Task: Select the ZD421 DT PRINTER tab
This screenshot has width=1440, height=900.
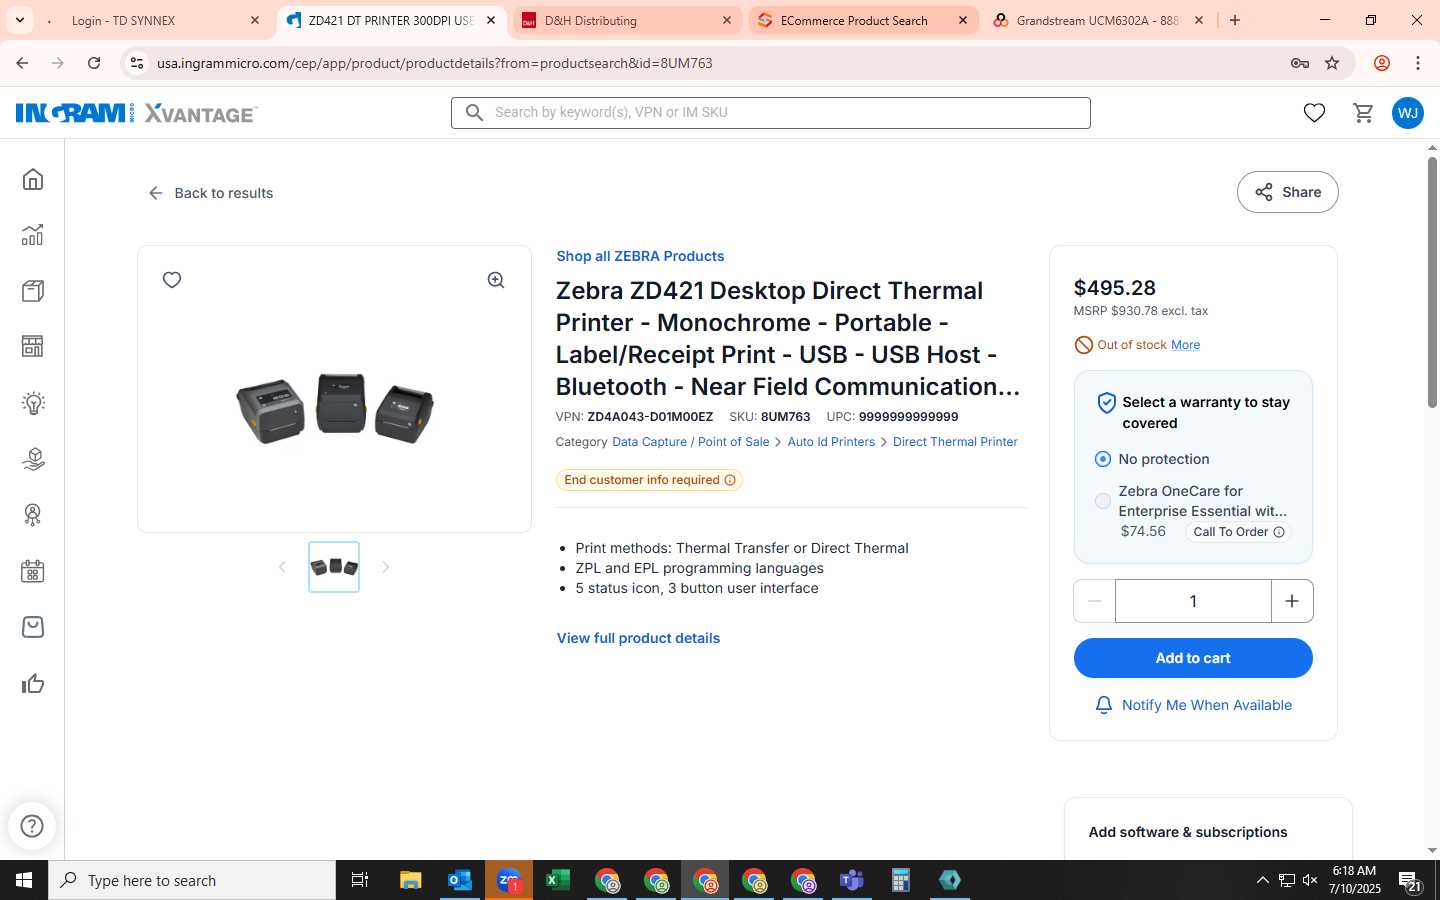Action: [x=391, y=20]
